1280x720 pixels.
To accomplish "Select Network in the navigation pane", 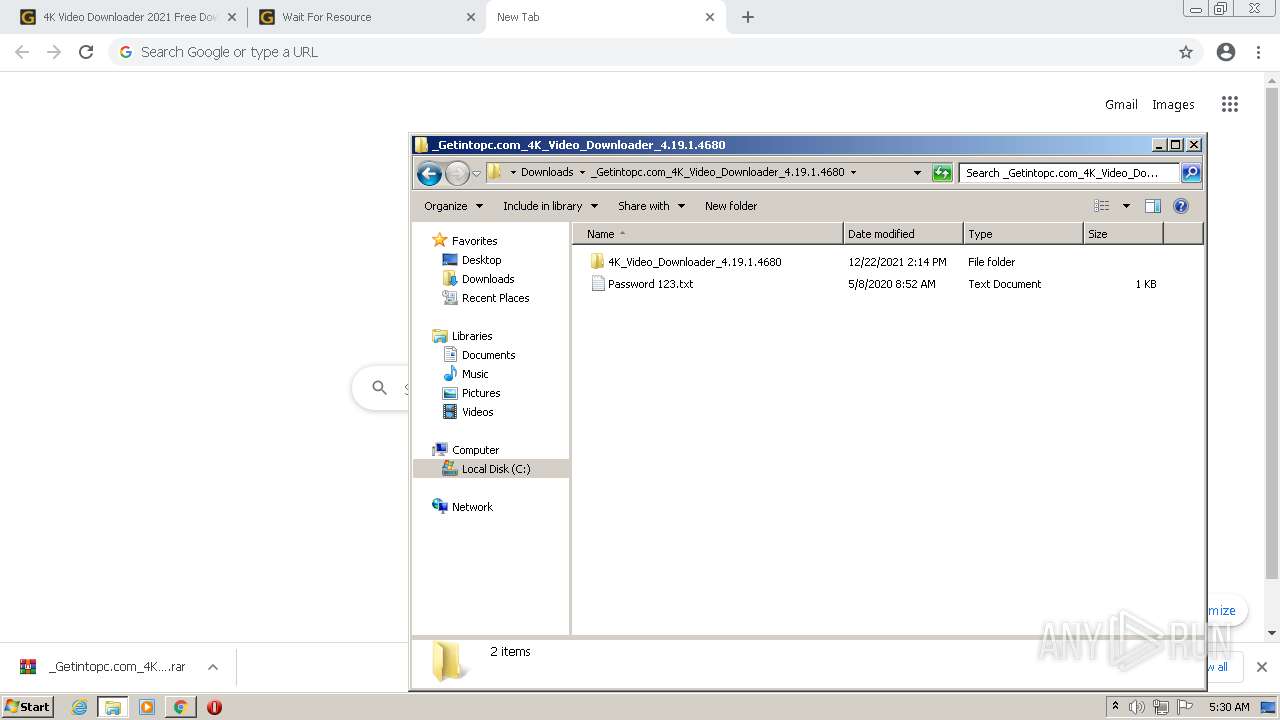I will [x=472, y=507].
